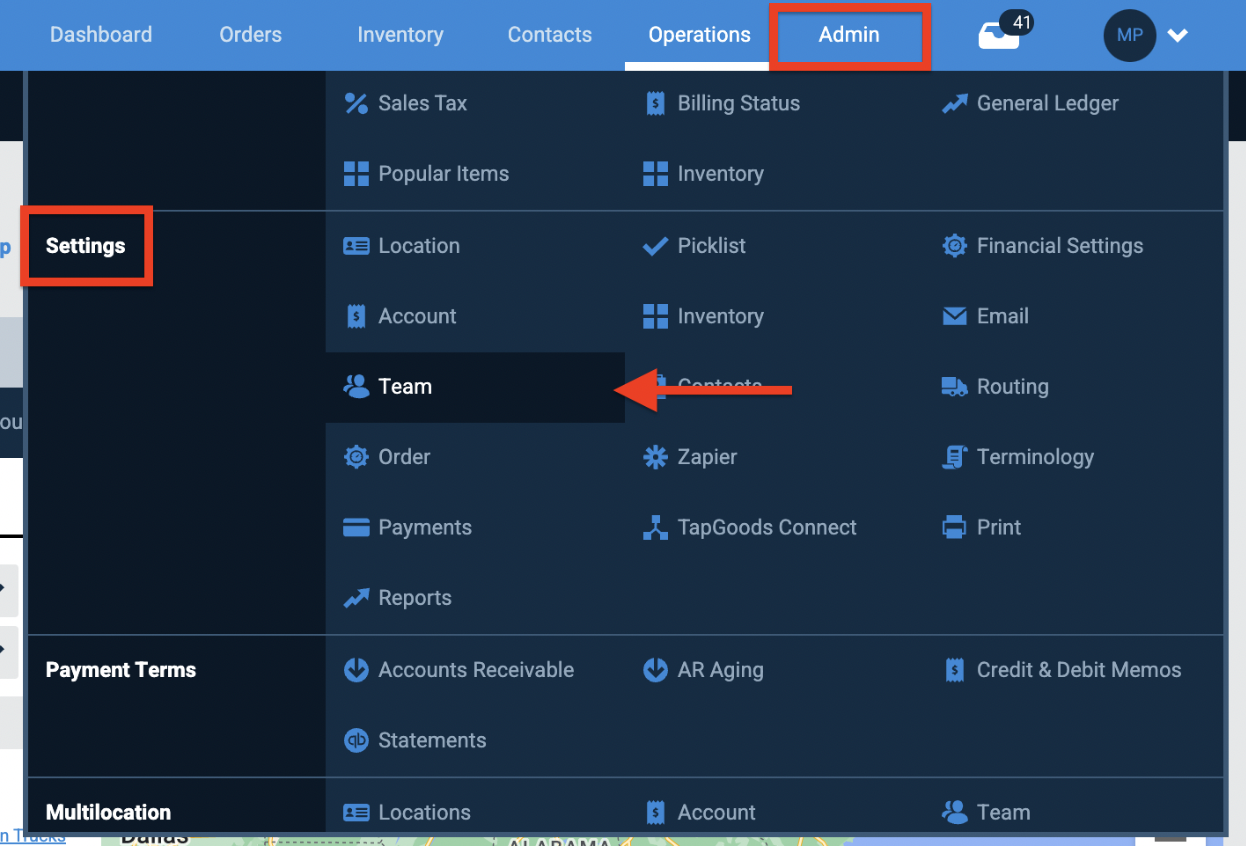Screen dimensions: 1246x846
Task: Open Location settings
Action: point(419,246)
